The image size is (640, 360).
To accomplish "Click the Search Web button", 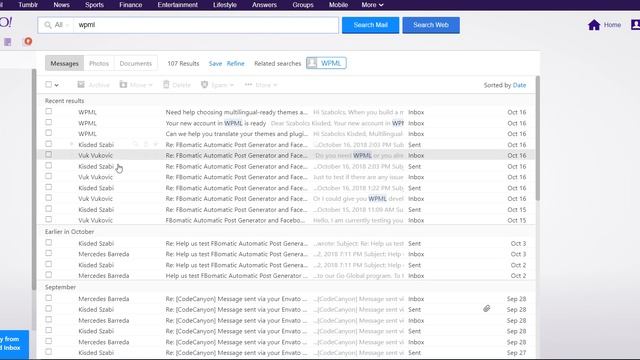I will pos(431,25).
